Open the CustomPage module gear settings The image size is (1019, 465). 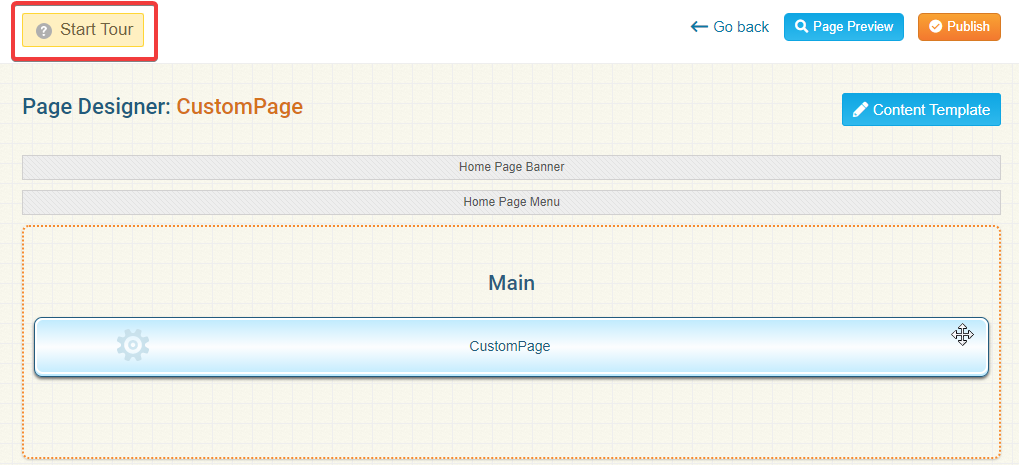pos(132,345)
